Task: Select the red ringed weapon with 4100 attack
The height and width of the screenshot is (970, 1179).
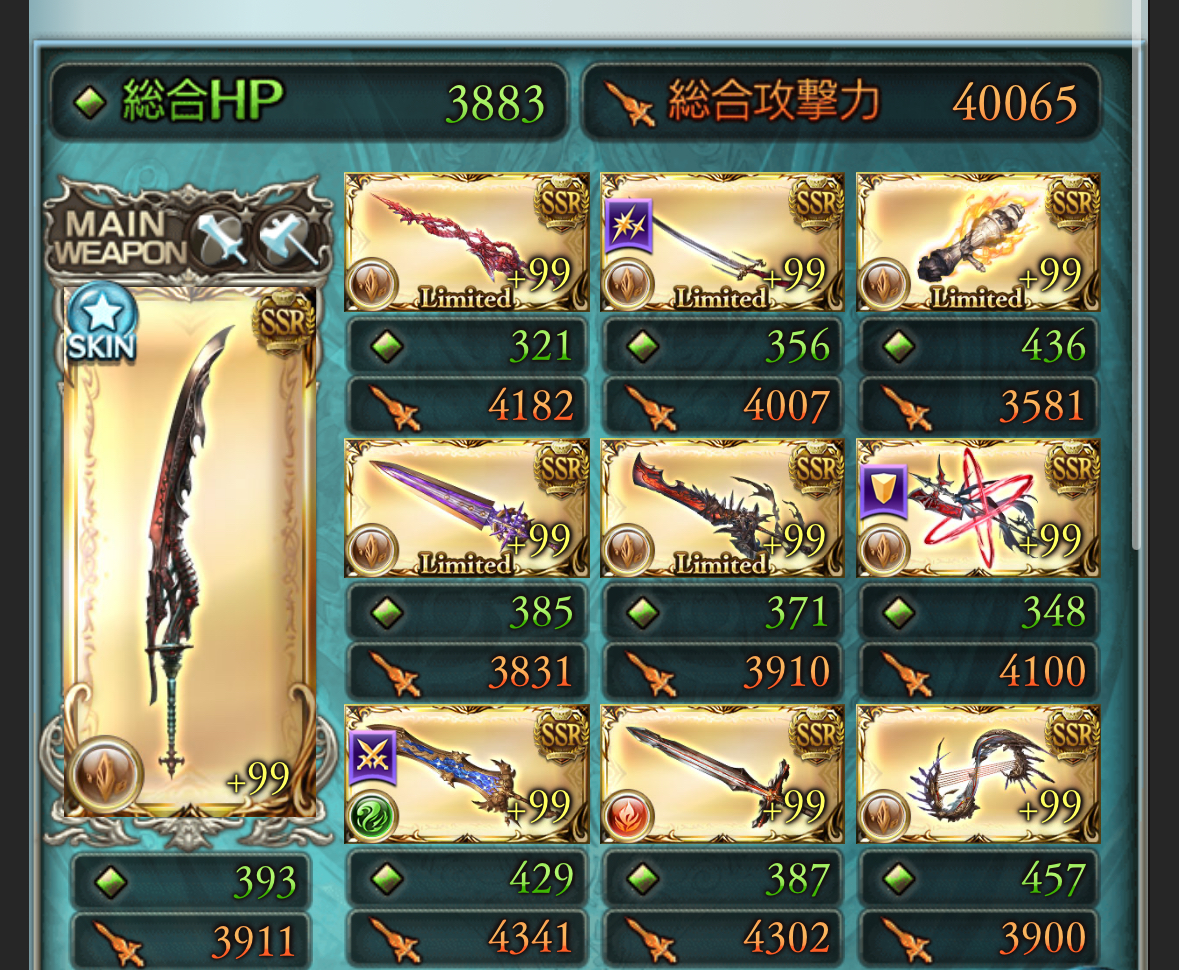Action: 977,508
